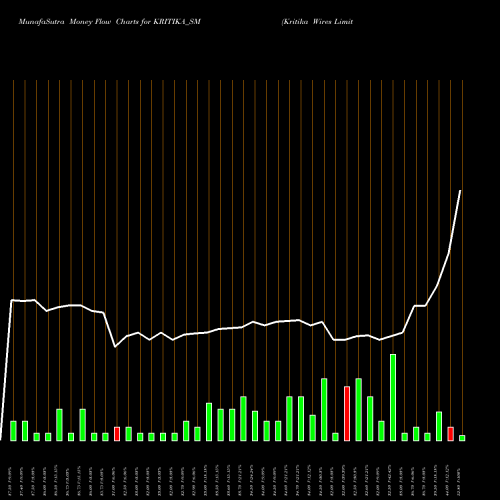The image size is (500, 500).
Task: Click the 'MunafaSutra Money Flow Charts for KRITIKA_SM' title
Action: 110,22
